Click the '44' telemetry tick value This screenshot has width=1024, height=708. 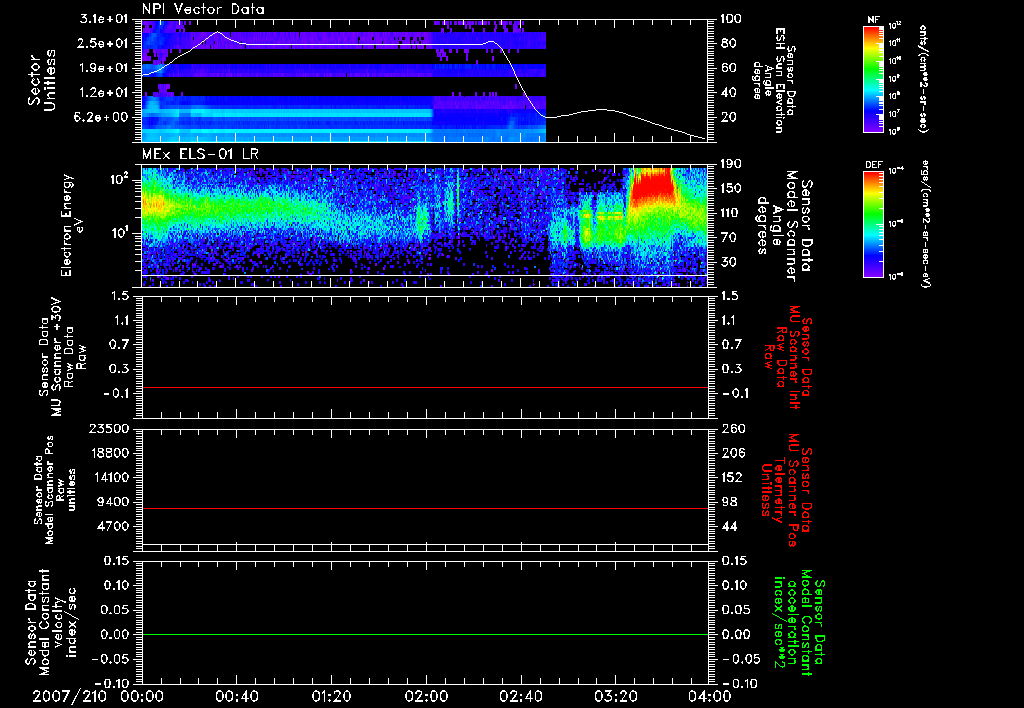[x=729, y=526]
